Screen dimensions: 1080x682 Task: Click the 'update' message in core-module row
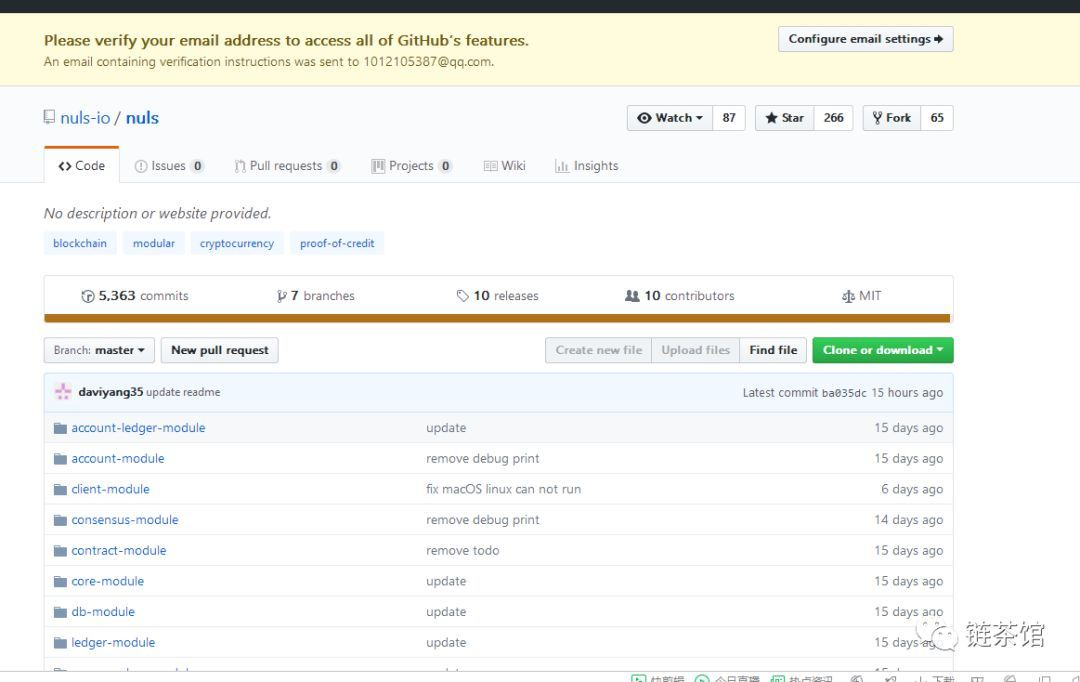446,581
